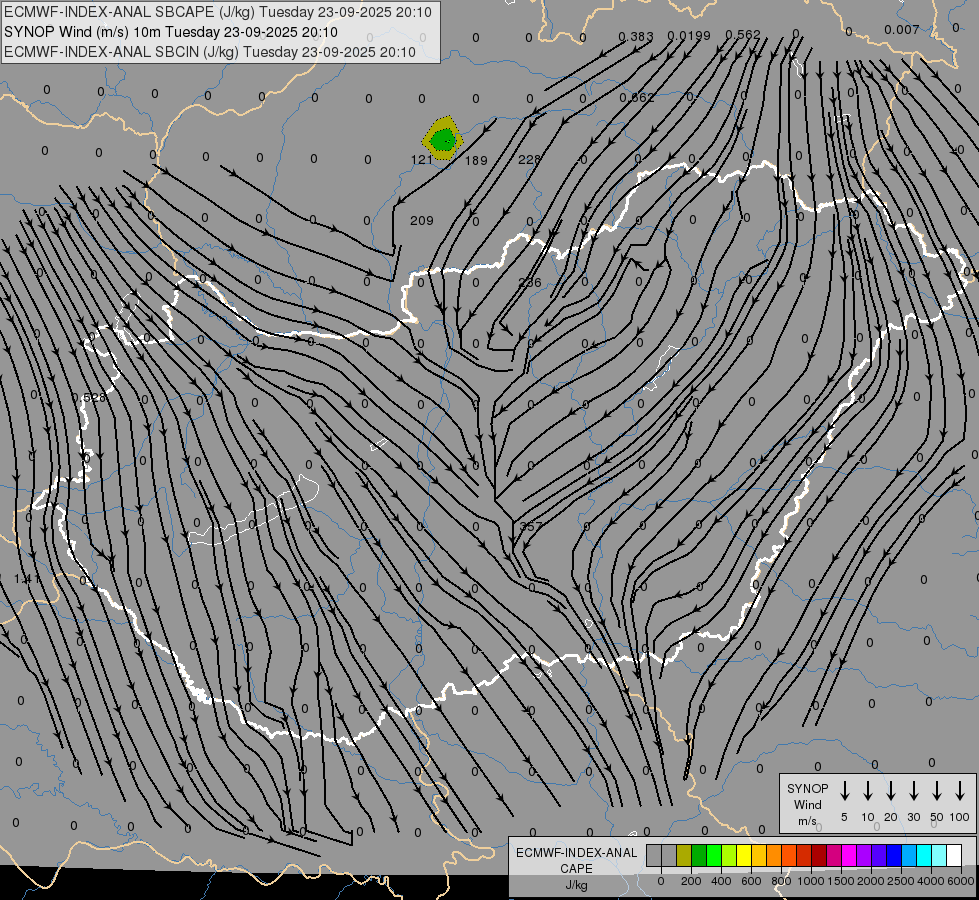Viewport: 979px width, 900px height.
Task: Click the 1500 tick label in CAPE legend
Action: 841,881
